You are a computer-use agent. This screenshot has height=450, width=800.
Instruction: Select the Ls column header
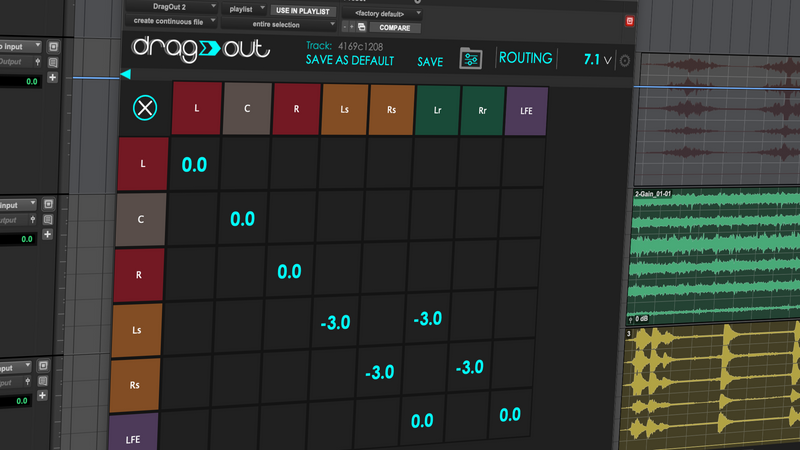click(x=344, y=110)
